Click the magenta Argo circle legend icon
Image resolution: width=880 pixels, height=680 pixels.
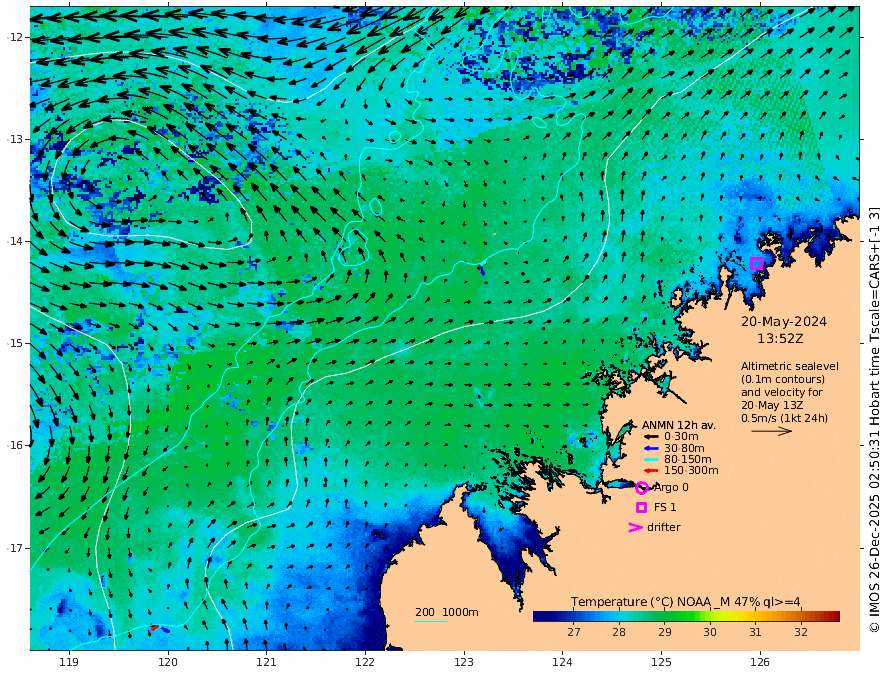click(642, 488)
